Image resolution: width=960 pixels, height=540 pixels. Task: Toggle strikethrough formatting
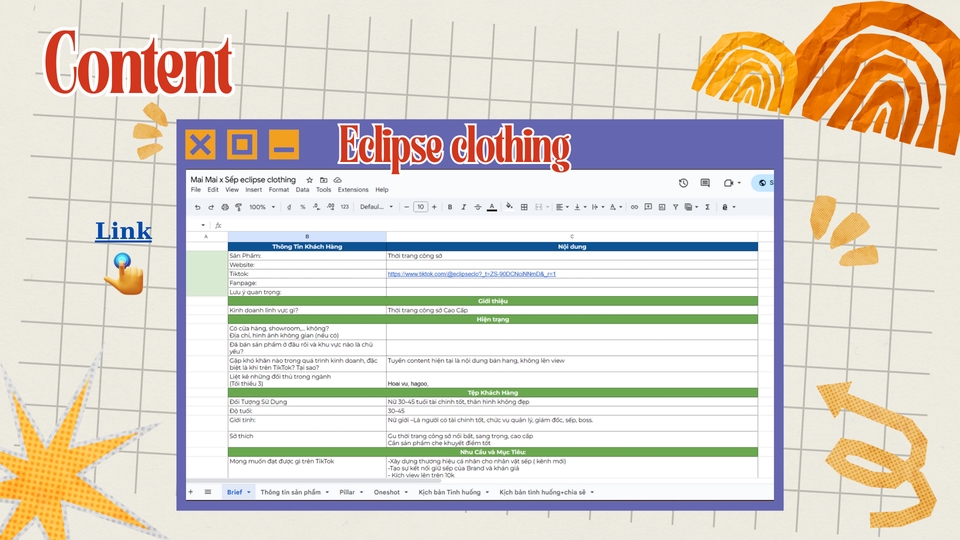point(477,207)
